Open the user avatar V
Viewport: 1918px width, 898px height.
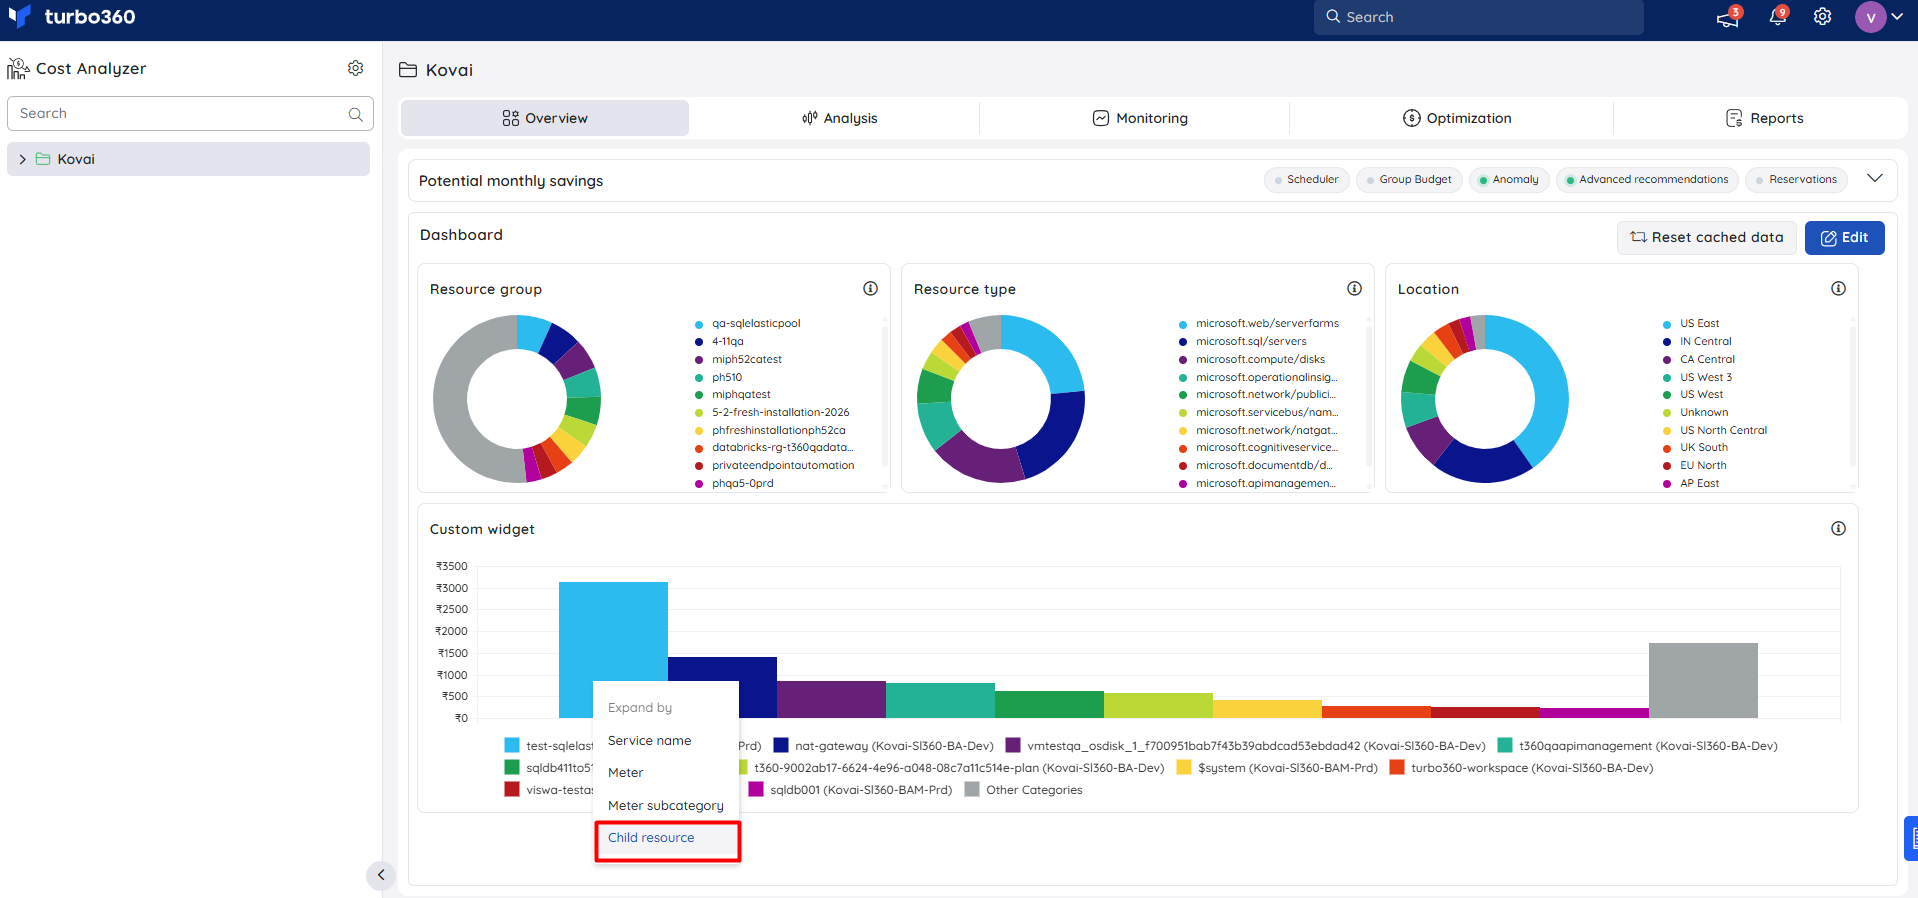[1870, 17]
